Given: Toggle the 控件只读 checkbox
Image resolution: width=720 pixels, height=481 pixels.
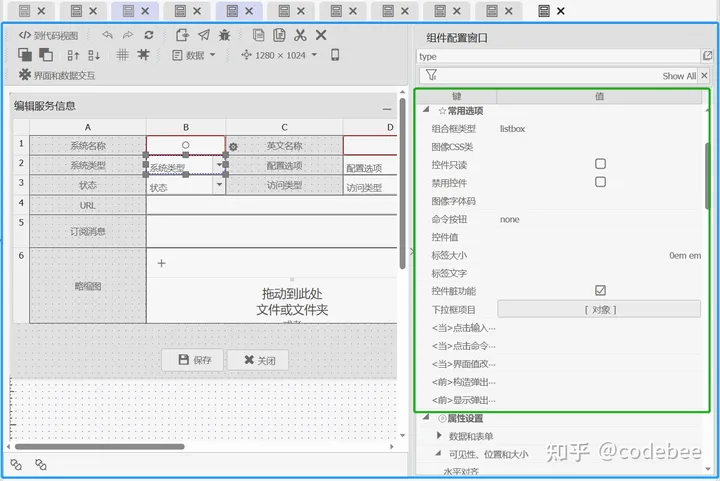Looking at the screenshot, I should point(600,164).
